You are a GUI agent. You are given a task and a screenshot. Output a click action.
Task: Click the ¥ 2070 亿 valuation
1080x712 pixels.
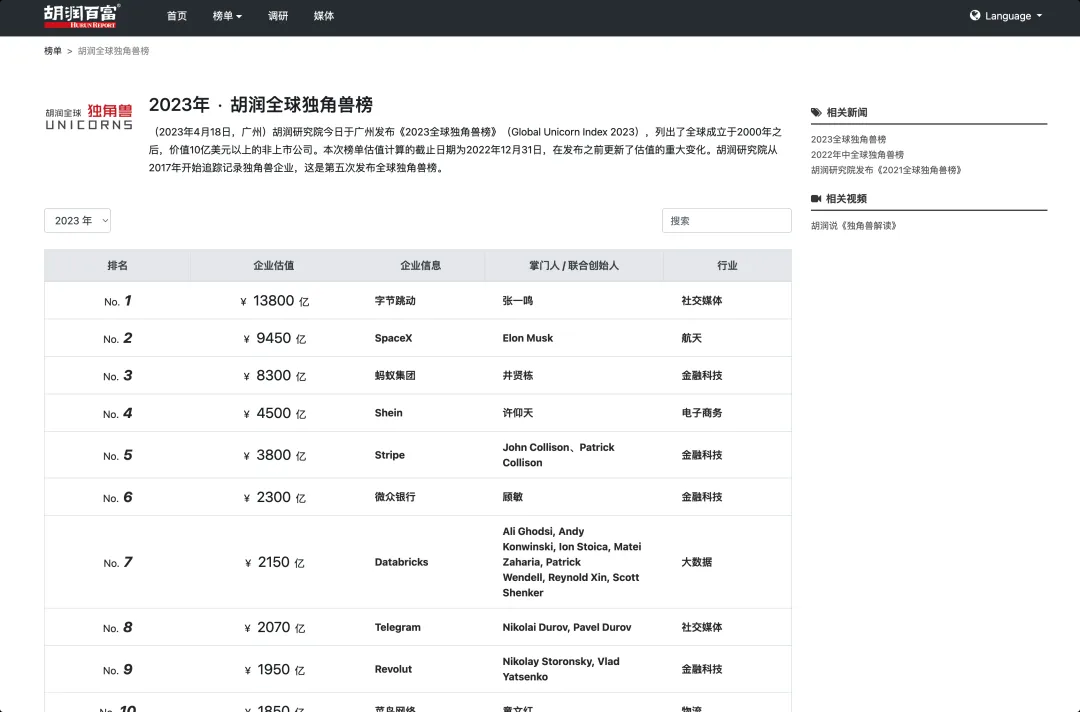pos(275,627)
